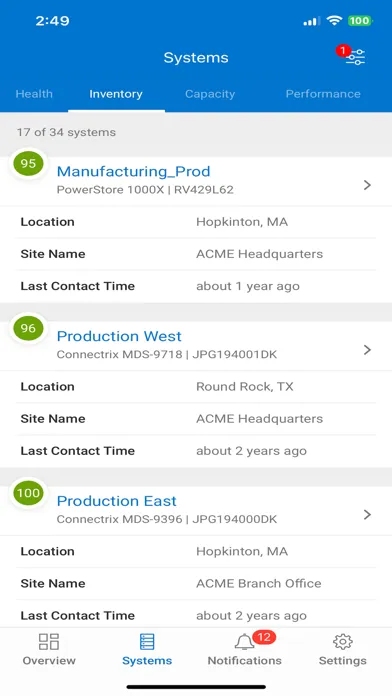The width and height of the screenshot is (392, 696).
Task: Tap the 100 health score badge
Action: [x=28, y=493]
